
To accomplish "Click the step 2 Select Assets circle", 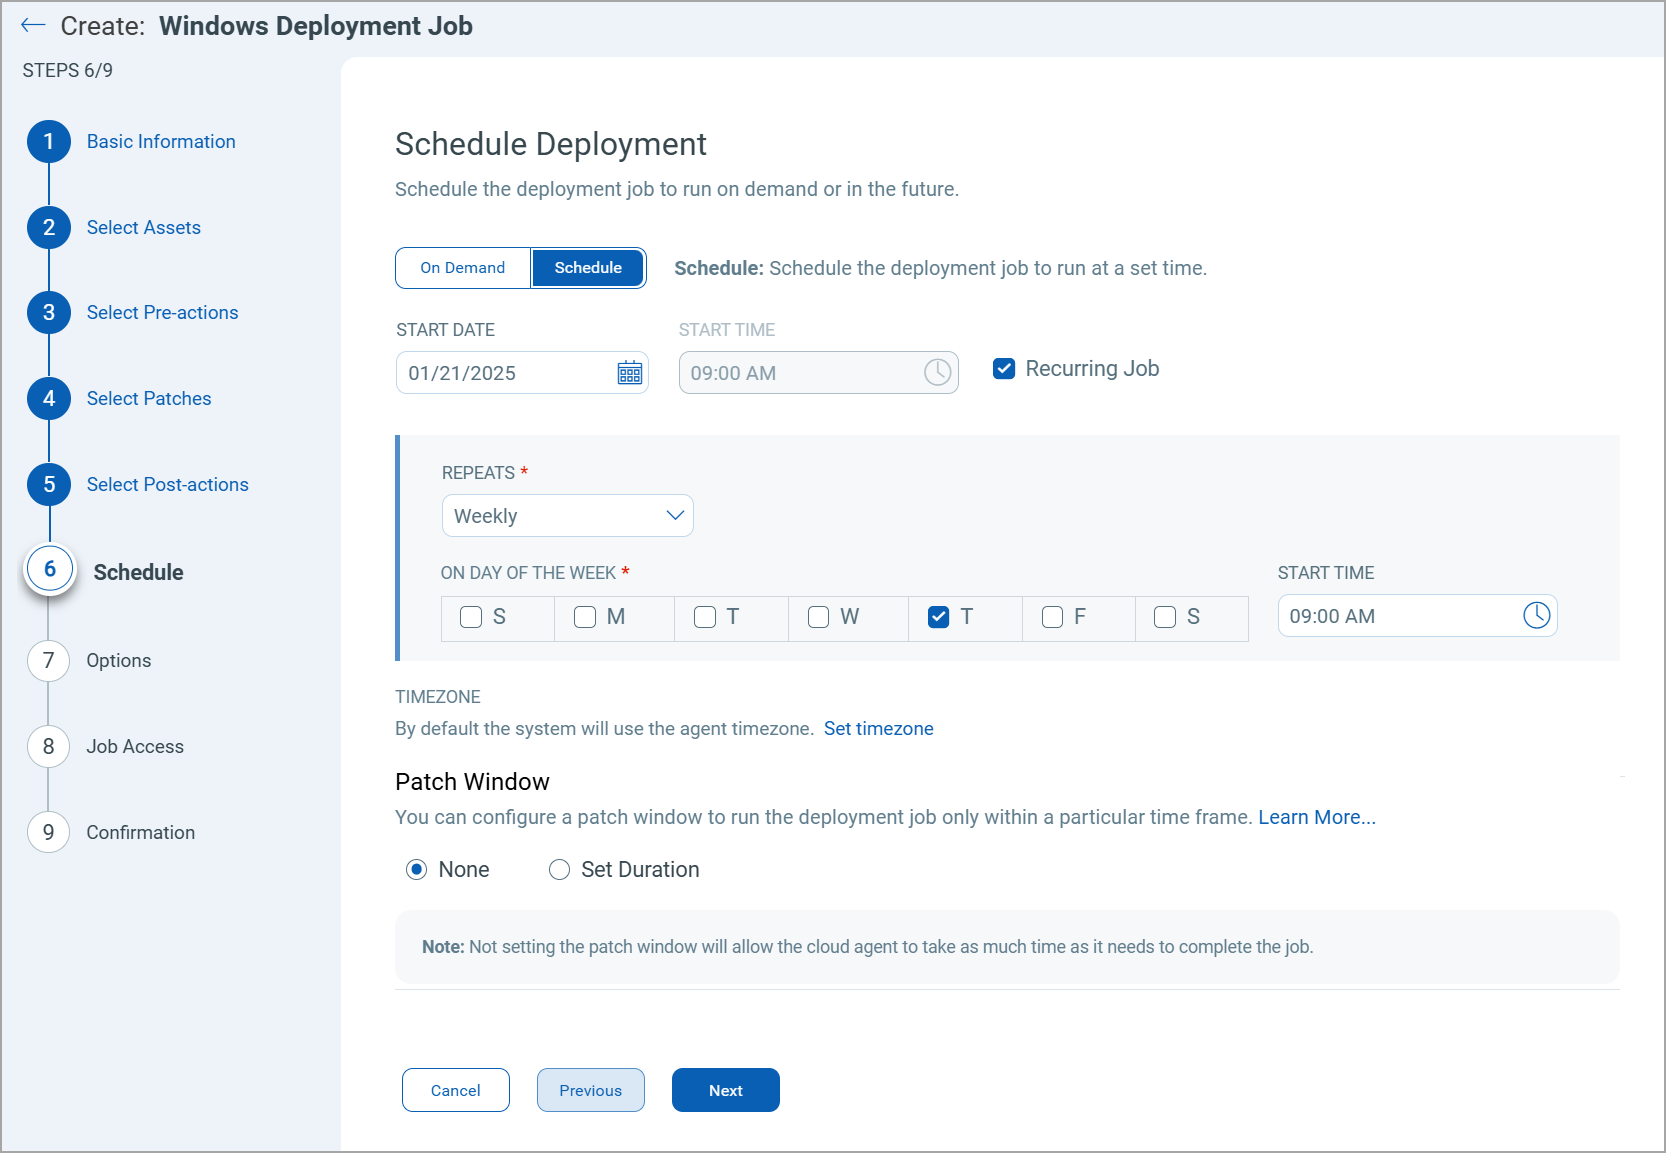I will (49, 228).
